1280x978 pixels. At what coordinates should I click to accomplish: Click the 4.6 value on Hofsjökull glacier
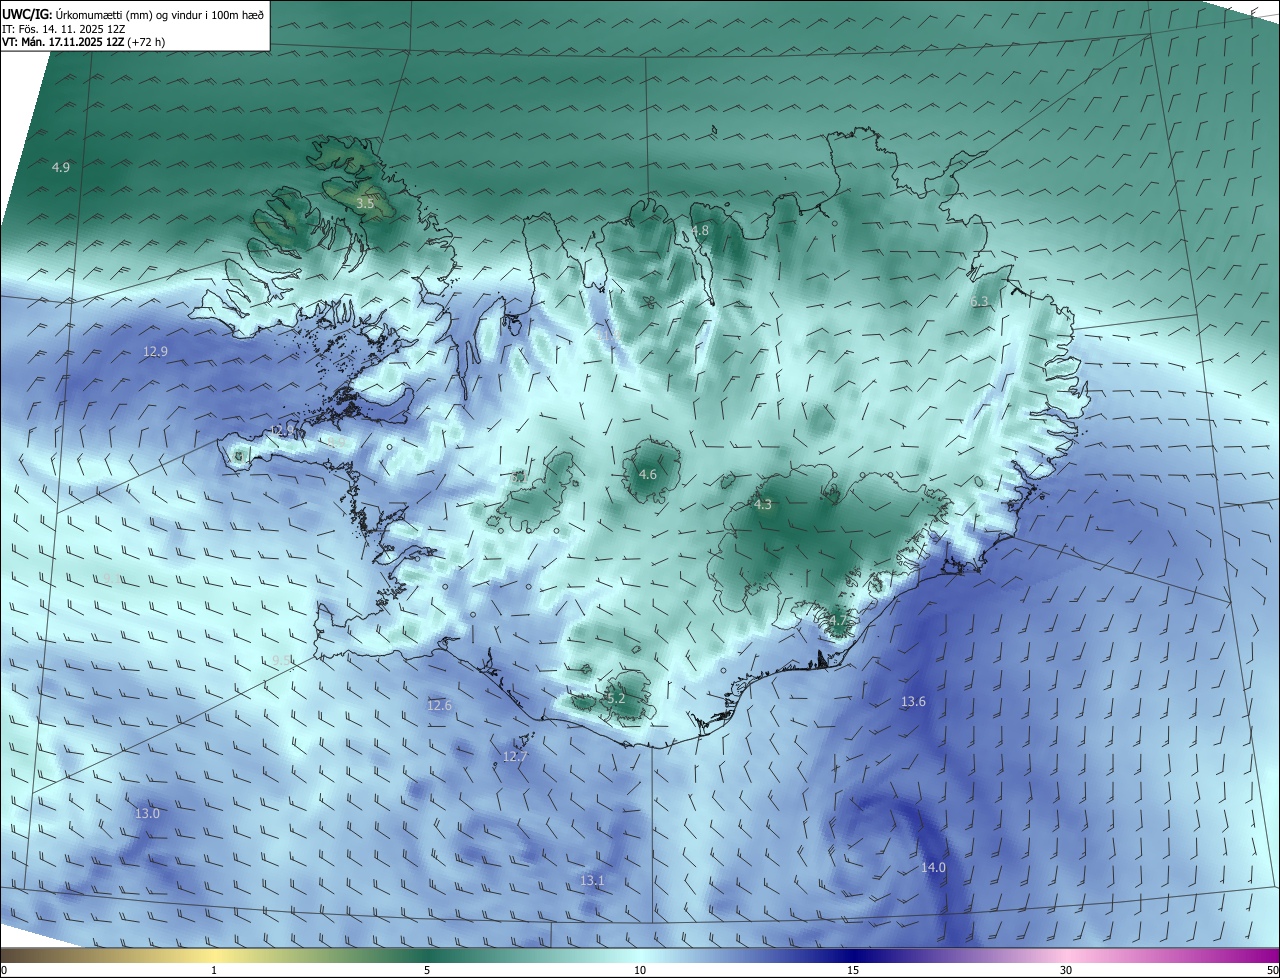(647, 474)
